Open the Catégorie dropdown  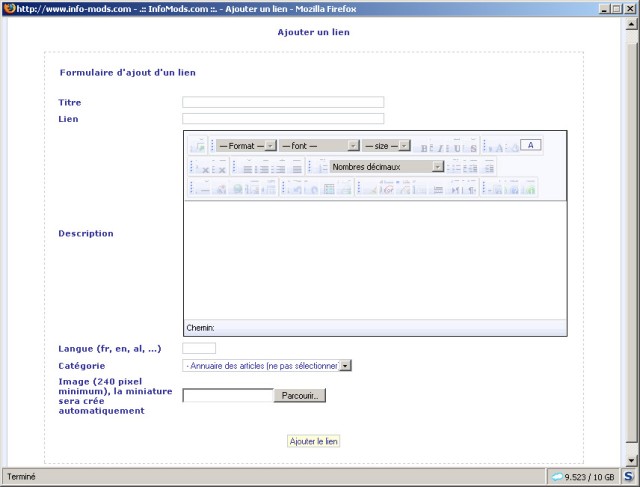click(267, 365)
